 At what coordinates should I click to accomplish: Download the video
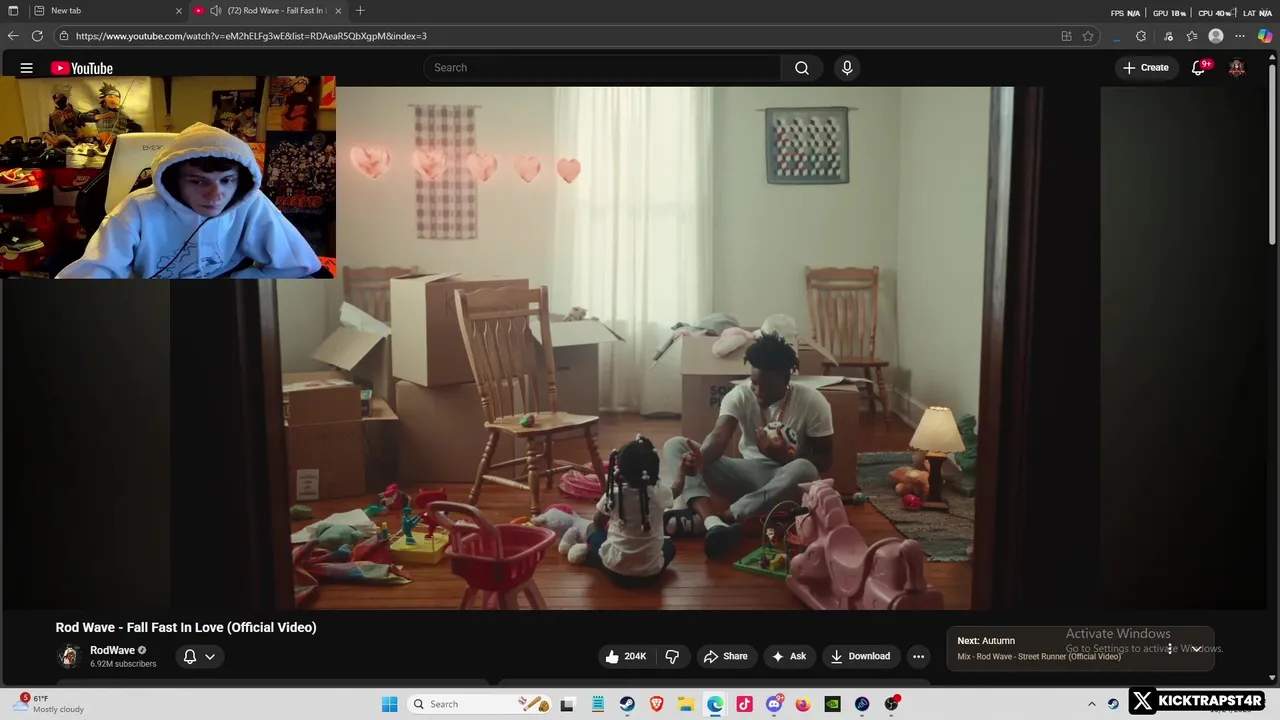pos(860,656)
